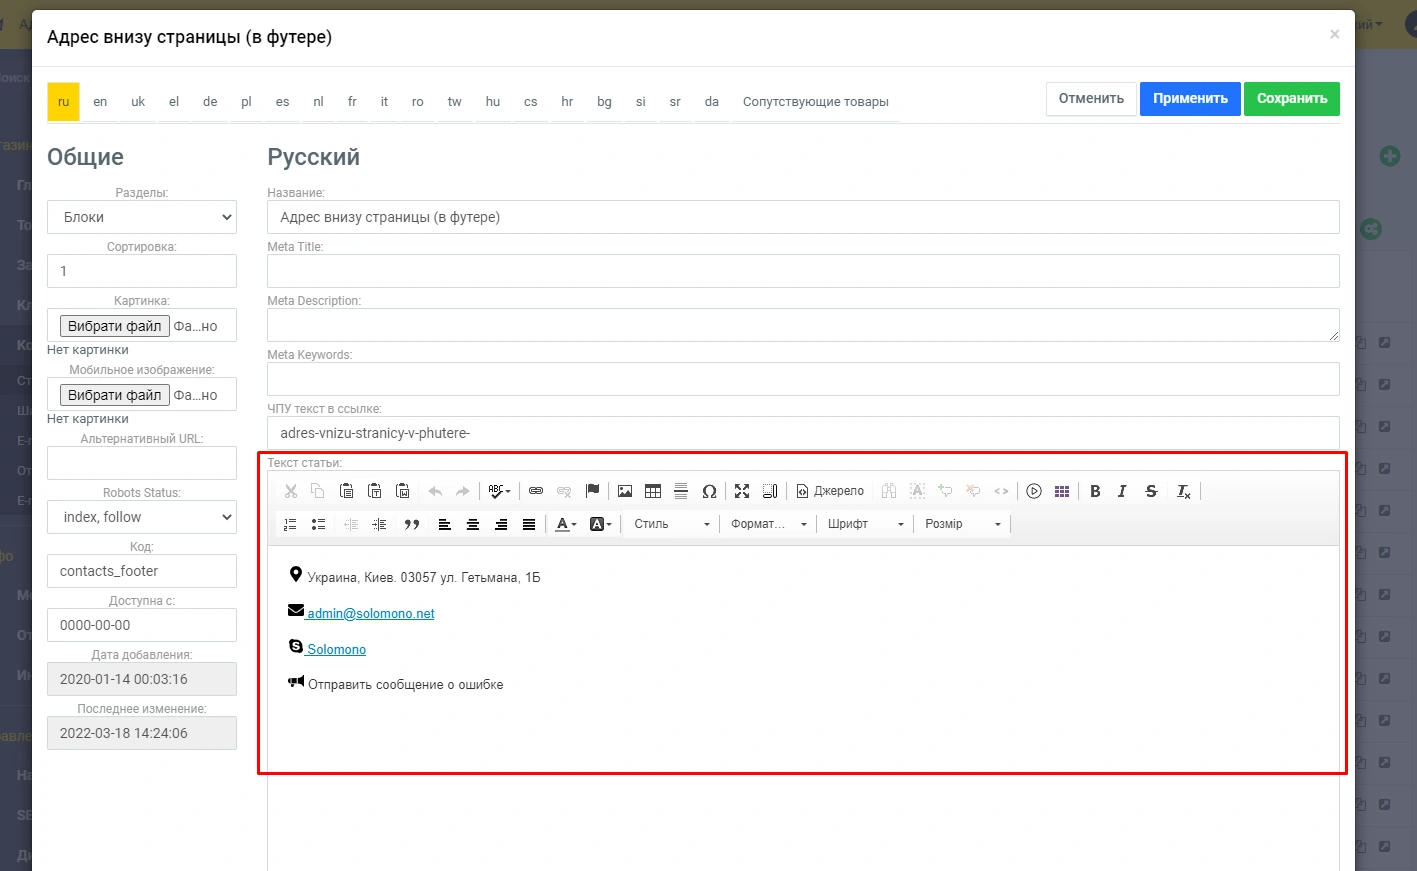Open the Шрифт font dropdown

click(865, 524)
